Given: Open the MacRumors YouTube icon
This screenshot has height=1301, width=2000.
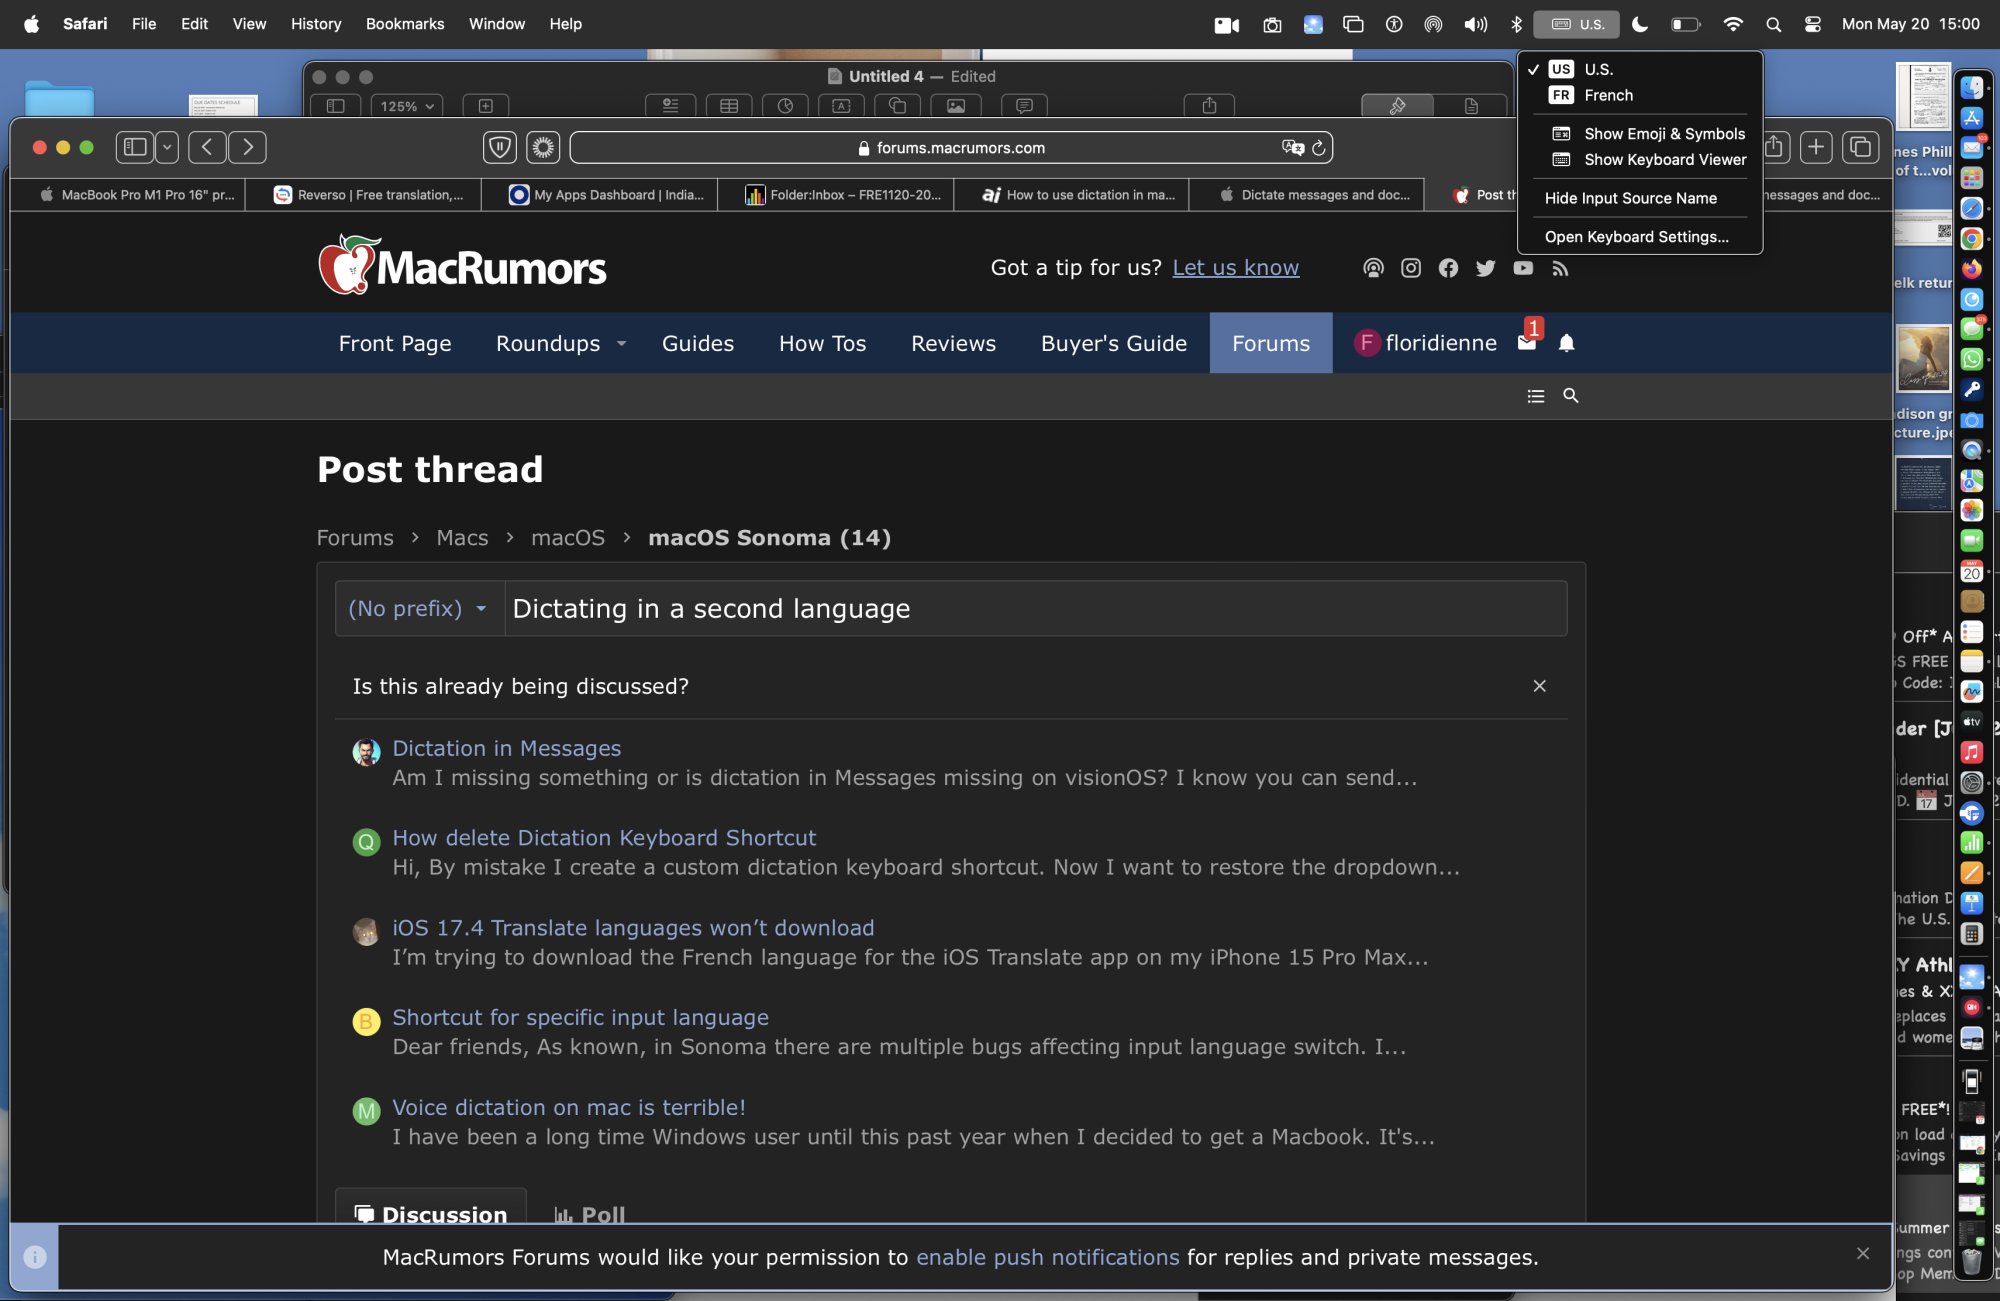Looking at the screenshot, I should 1522,268.
